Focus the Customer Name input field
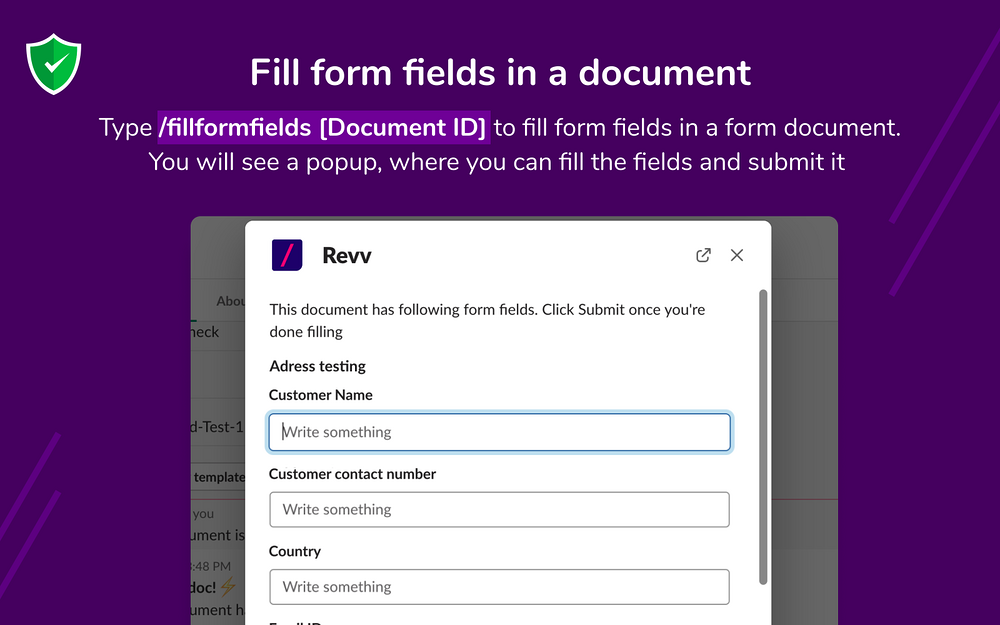This screenshot has width=1000, height=625. pyautogui.click(x=499, y=432)
